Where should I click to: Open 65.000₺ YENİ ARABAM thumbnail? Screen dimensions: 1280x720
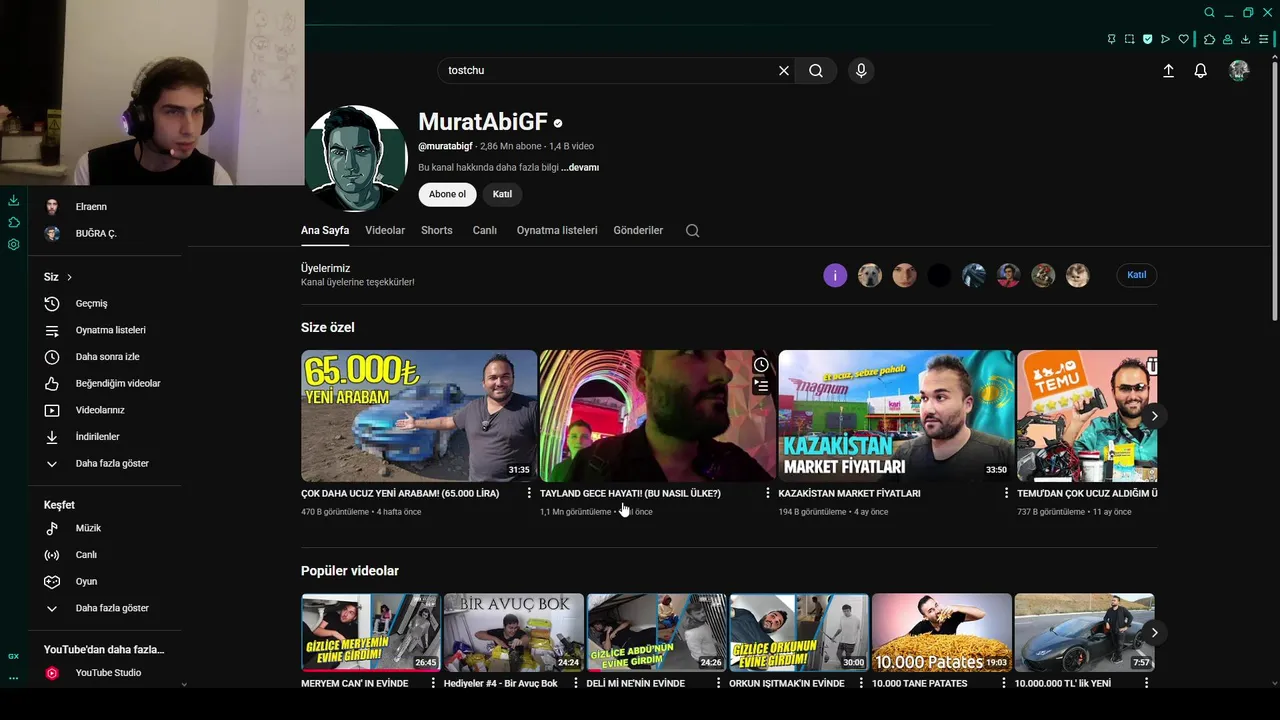(x=418, y=416)
